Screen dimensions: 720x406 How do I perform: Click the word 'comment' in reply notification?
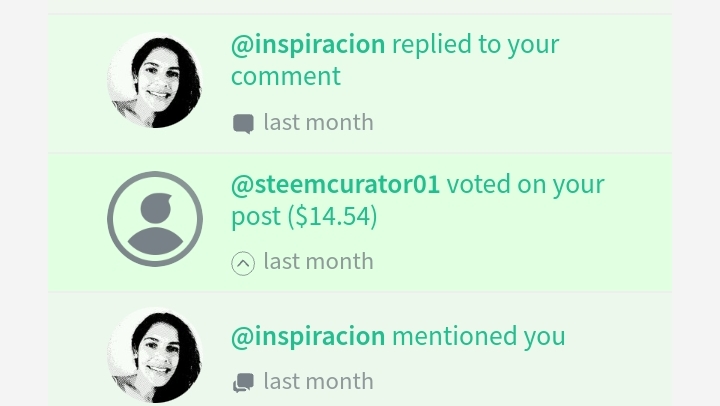click(x=286, y=77)
